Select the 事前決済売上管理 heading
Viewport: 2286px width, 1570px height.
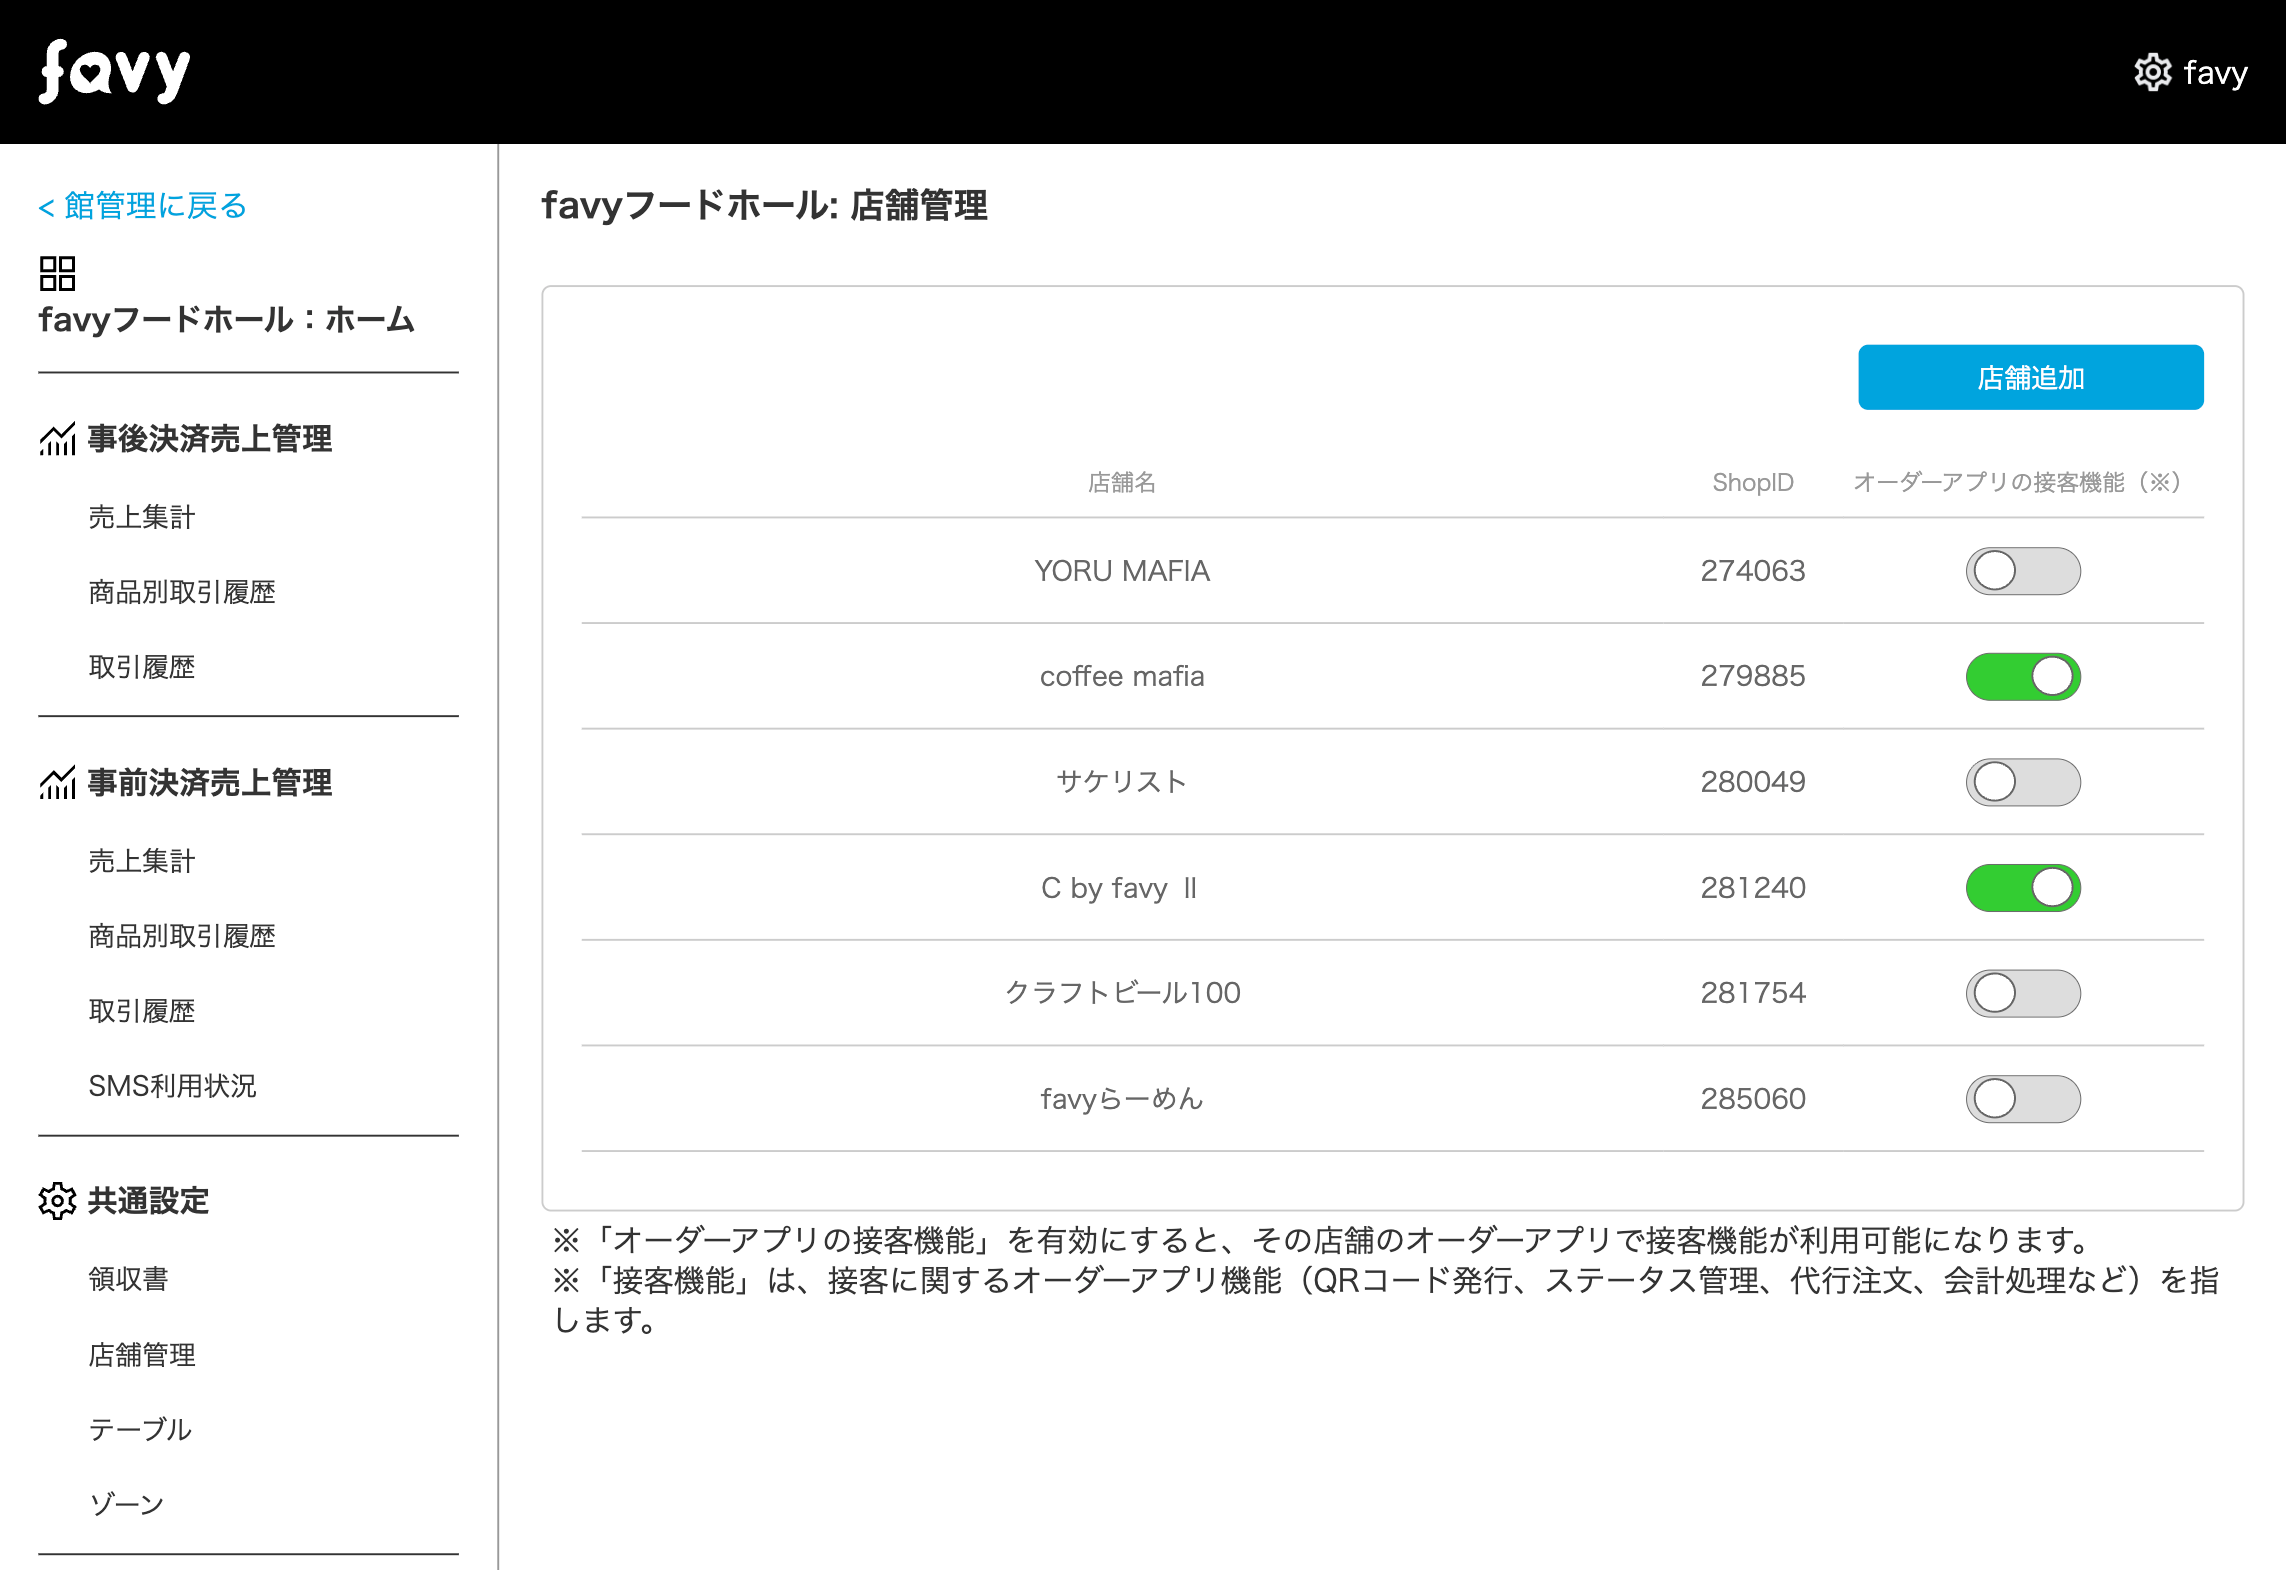coord(210,782)
